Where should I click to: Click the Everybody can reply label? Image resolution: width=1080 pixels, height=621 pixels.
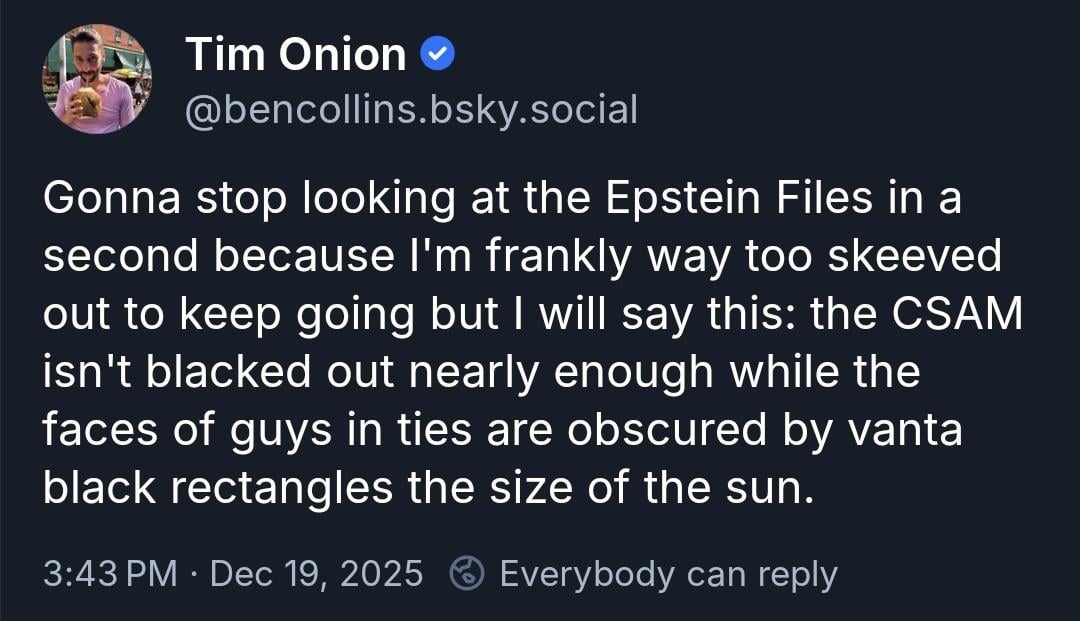tap(667, 574)
